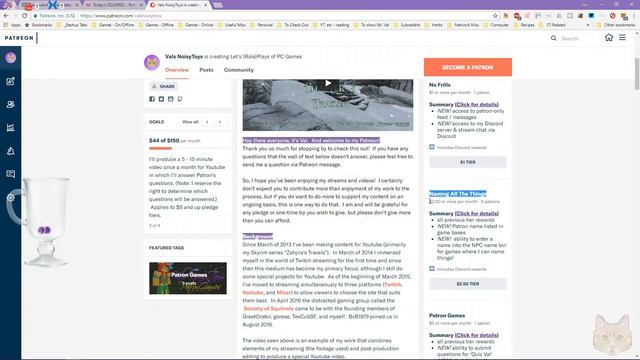Click the BECOME A PATRON button
Viewport: 640px width, 360px height.
(x=468, y=67)
